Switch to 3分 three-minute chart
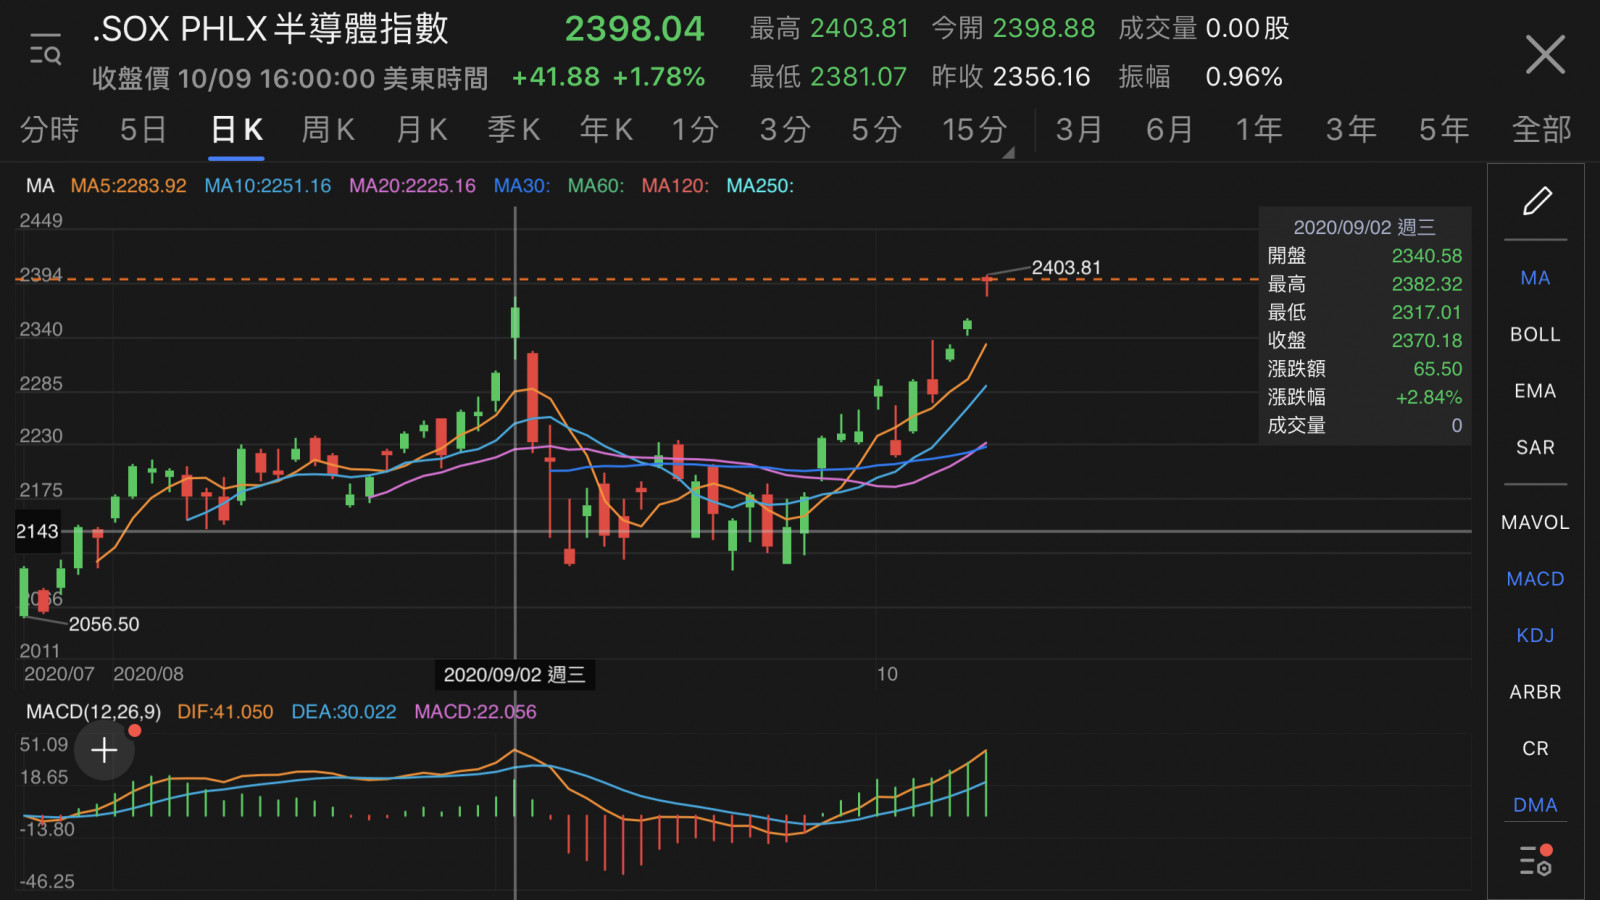The image size is (1600, 900). (785, 130)
